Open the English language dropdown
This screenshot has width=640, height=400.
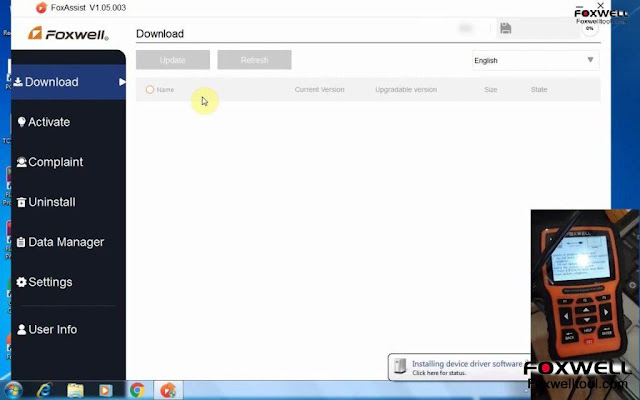[536, 60]
